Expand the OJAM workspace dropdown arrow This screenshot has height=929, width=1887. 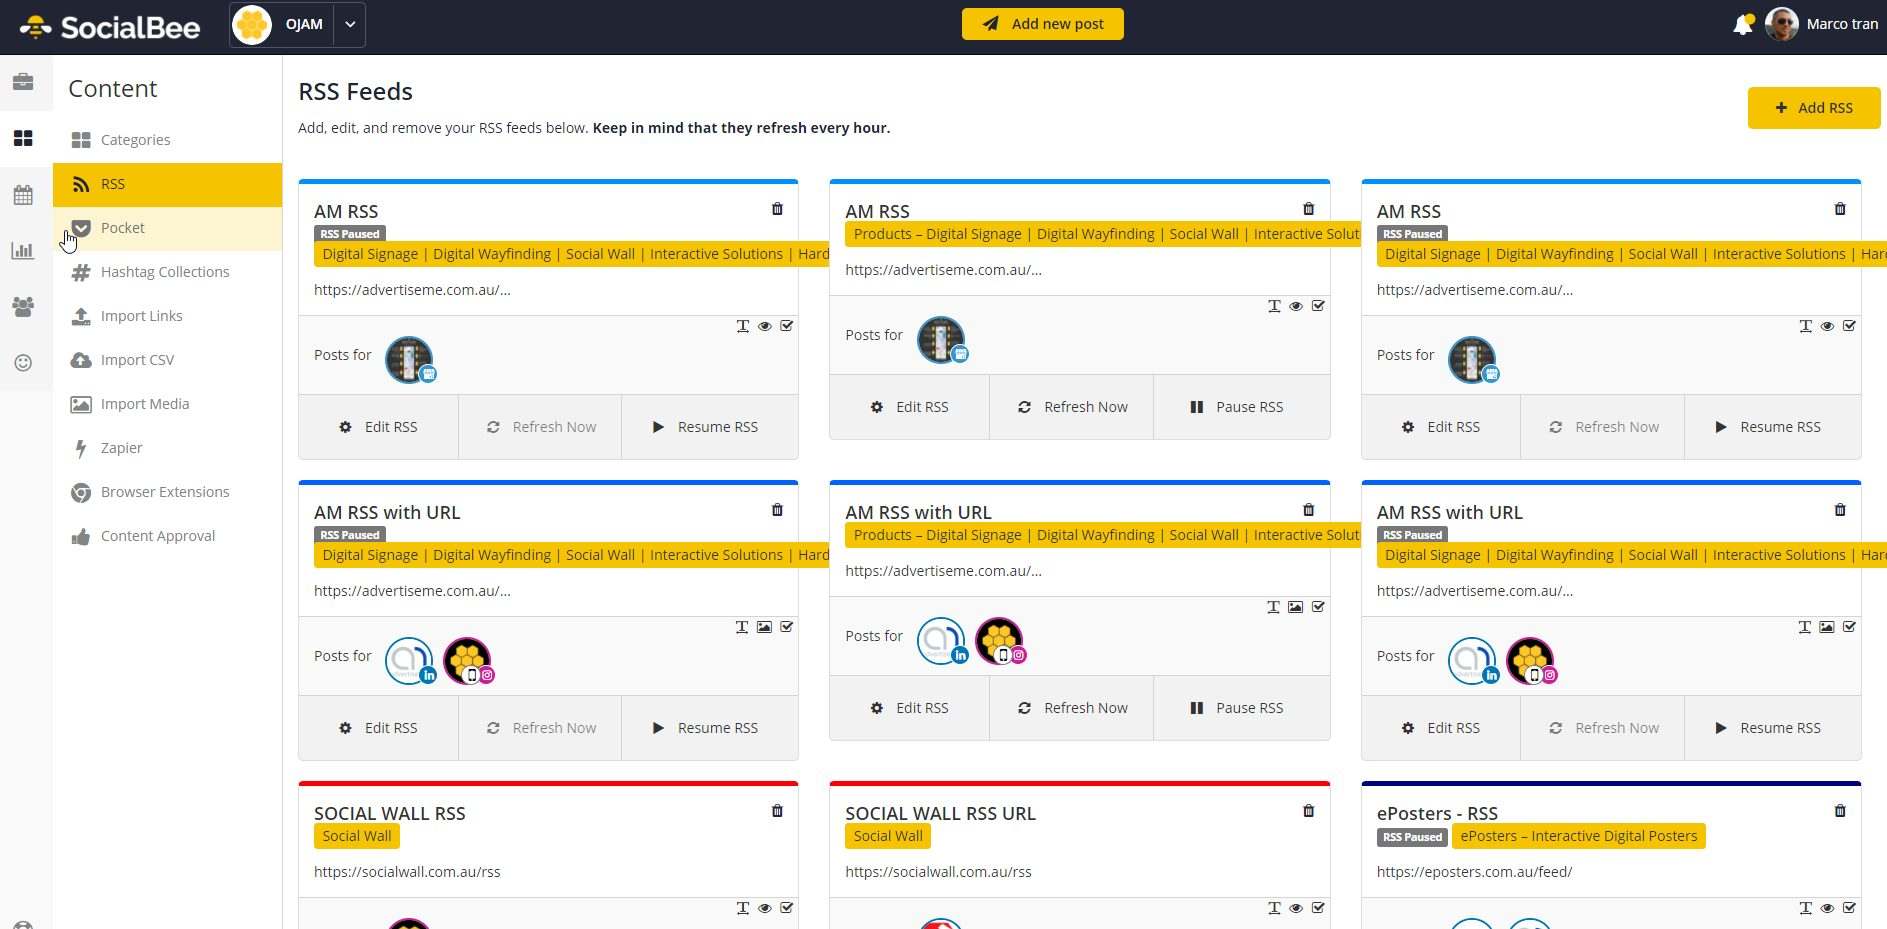[350, 25]
